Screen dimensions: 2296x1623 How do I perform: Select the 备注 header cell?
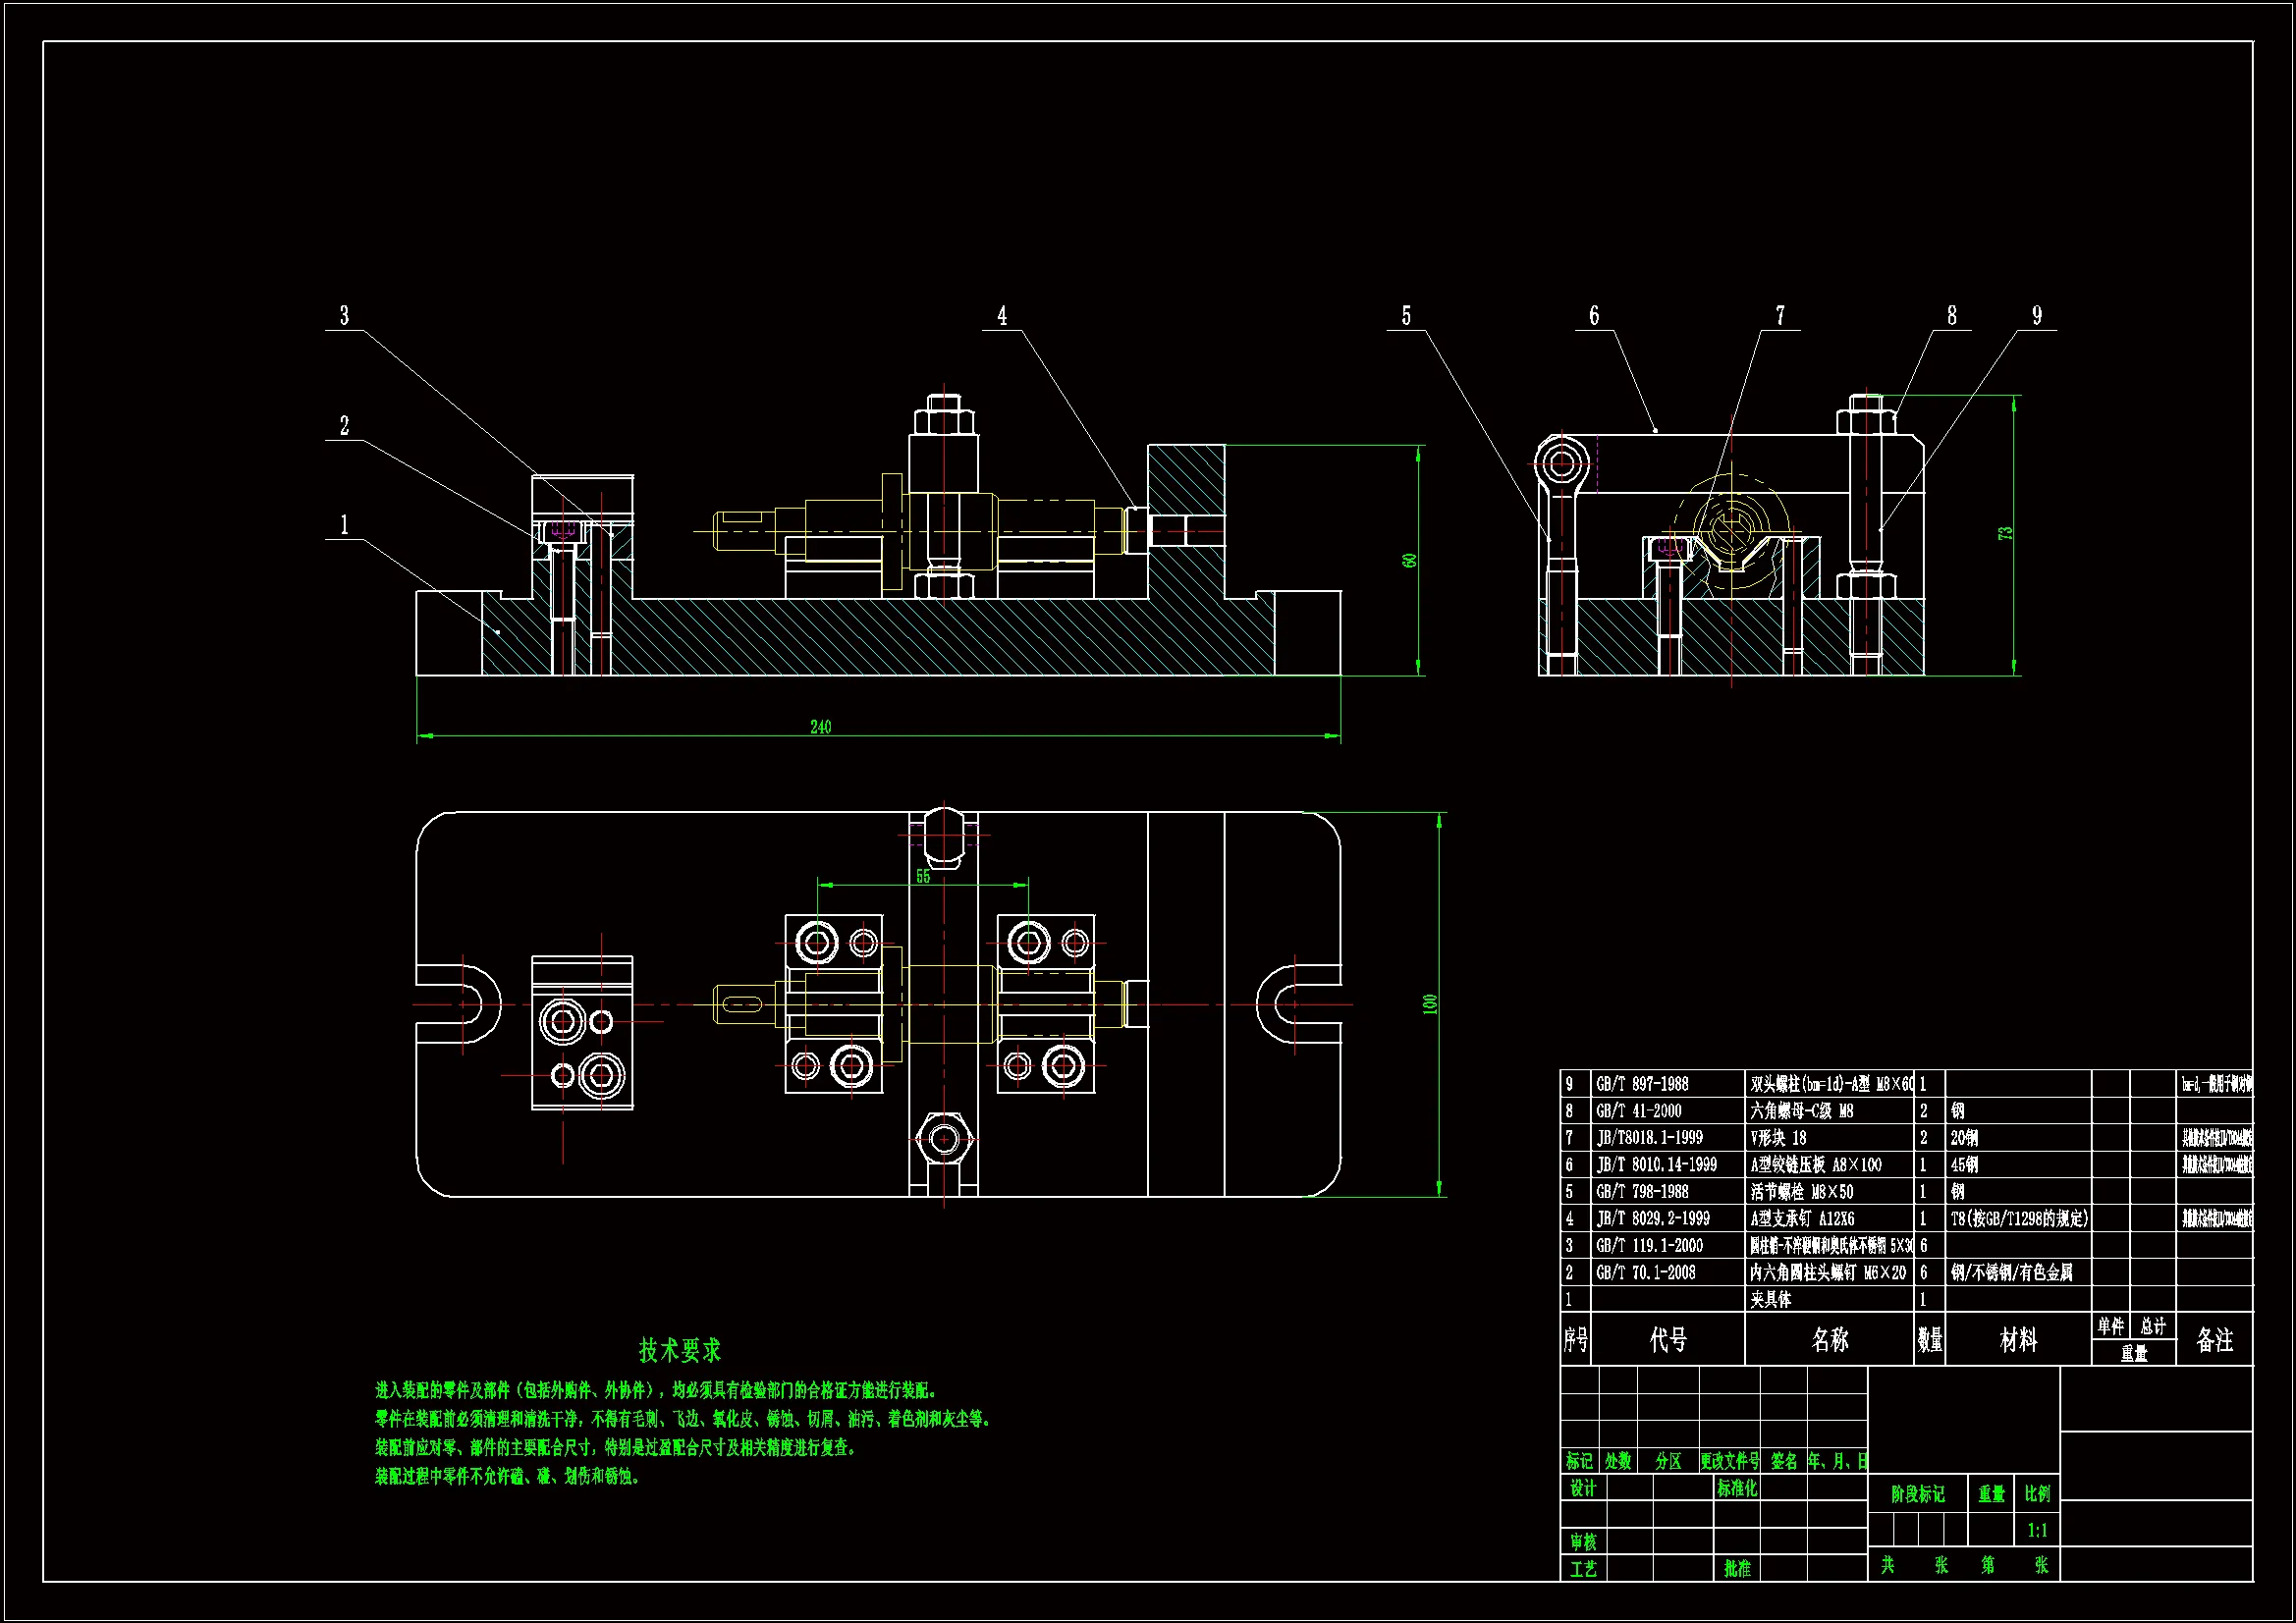(x=2214, y=1340)
